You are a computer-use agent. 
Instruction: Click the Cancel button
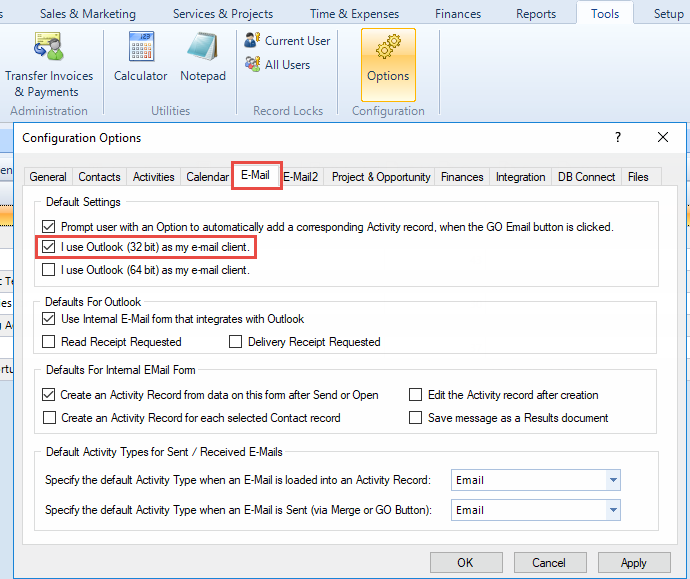point(550,563)
